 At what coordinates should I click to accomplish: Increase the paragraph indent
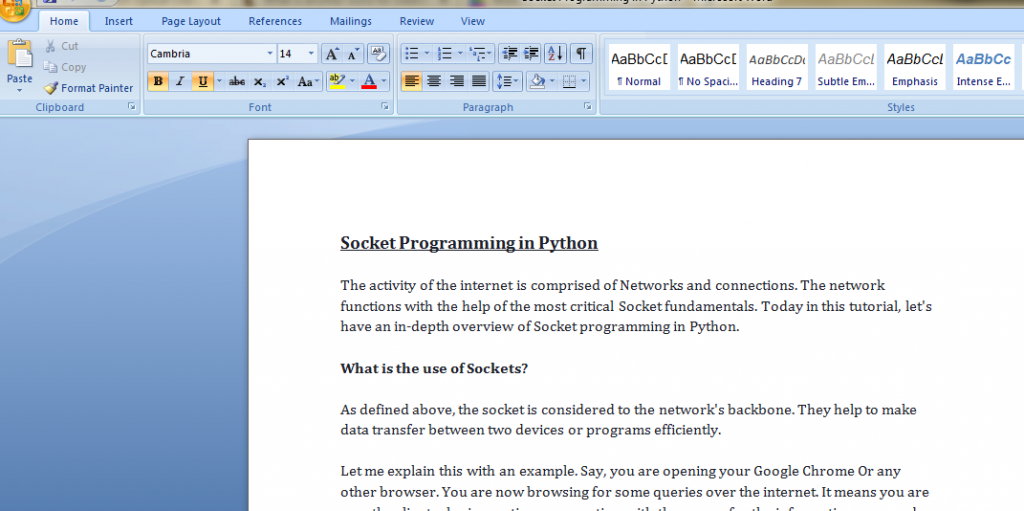[531, 54]
